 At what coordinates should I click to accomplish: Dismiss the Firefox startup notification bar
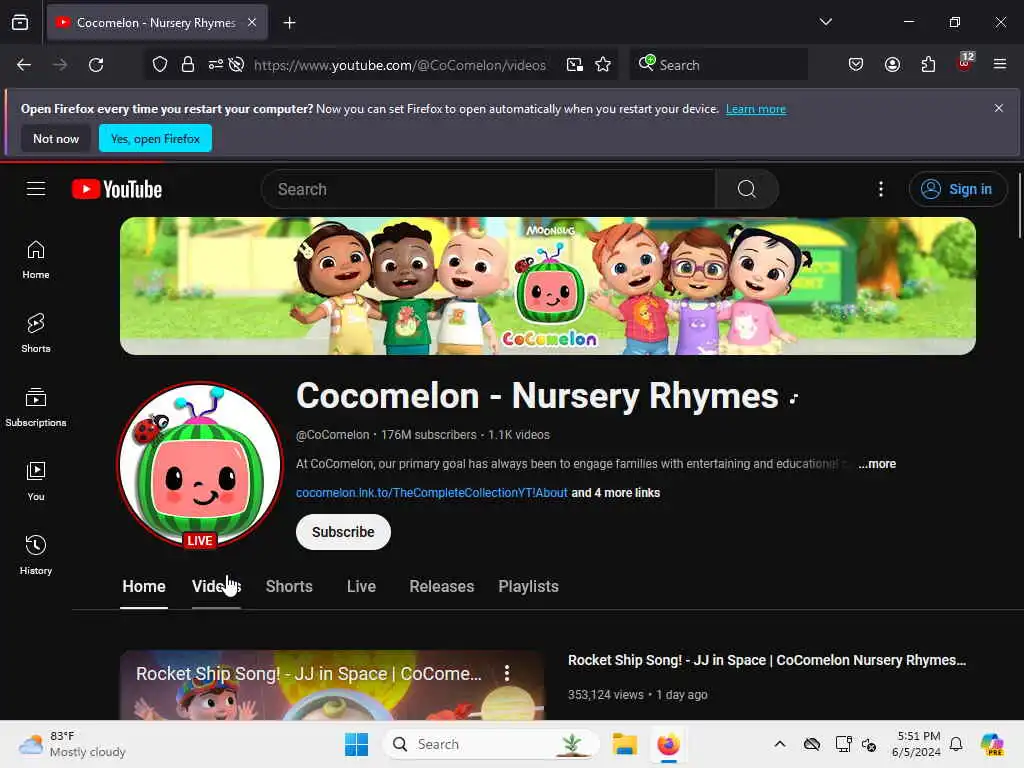click(999, 108)
